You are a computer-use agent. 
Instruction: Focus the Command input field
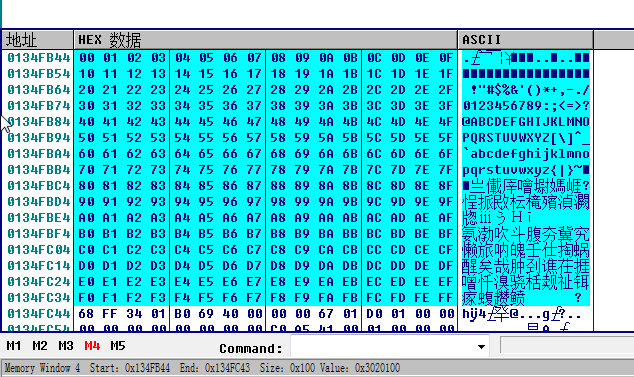[383, 347]
